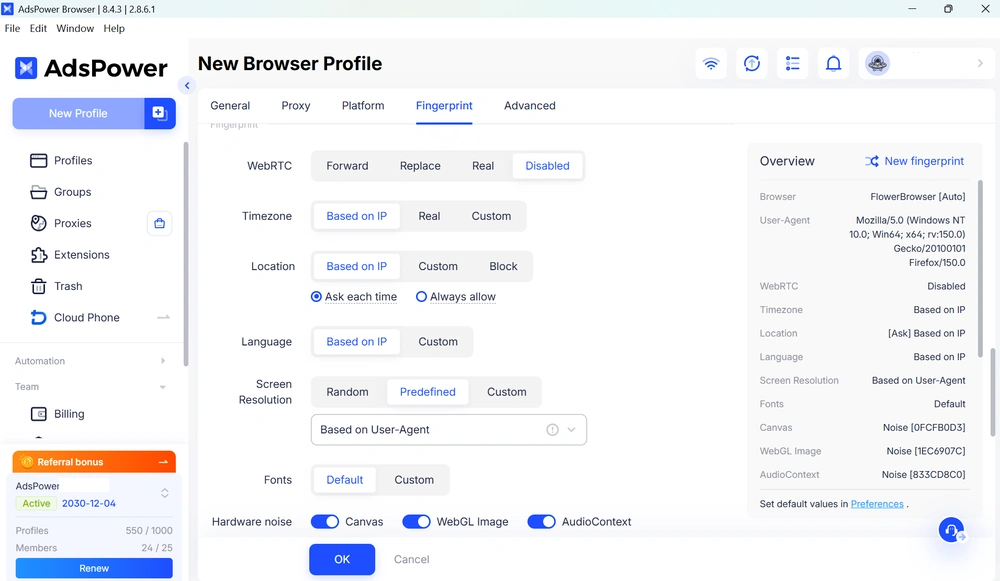1000x581 pixels.
Task: Click the customer support headset icon
Action: click(951, 529)
